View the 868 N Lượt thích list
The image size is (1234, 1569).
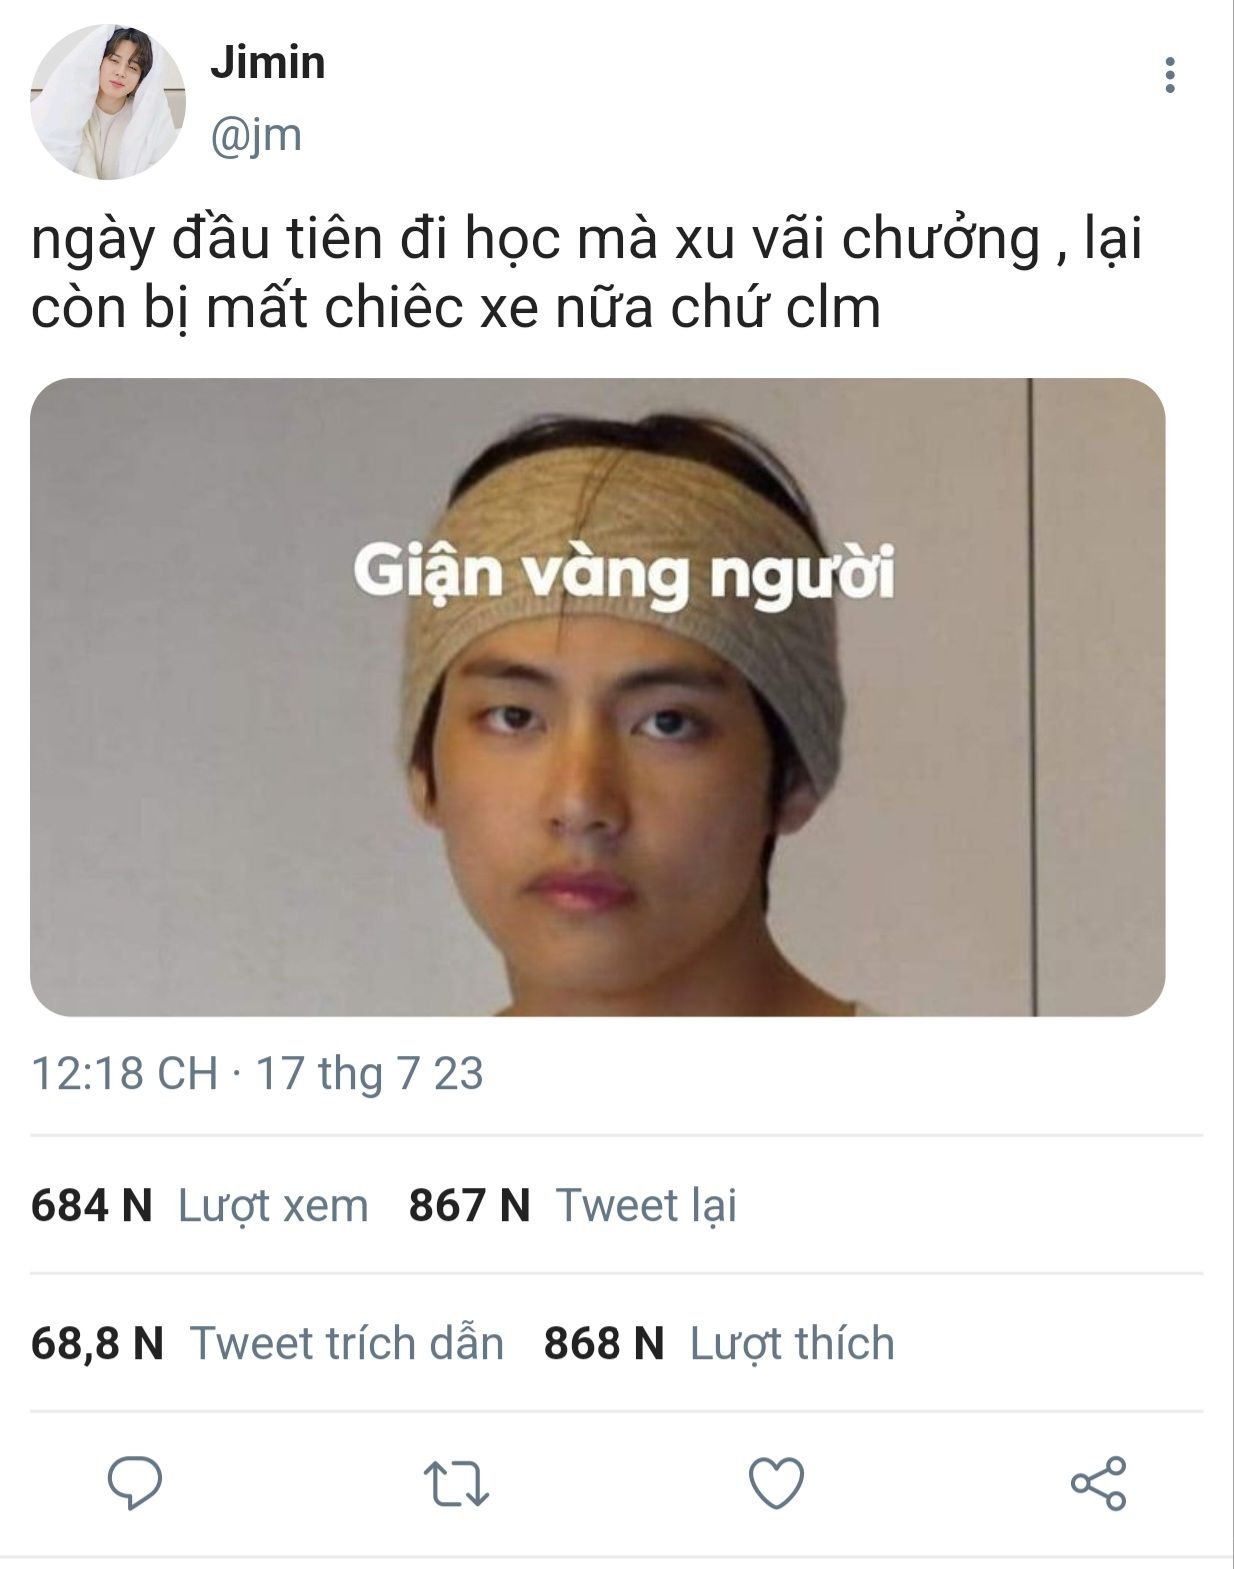[719, 1343]
